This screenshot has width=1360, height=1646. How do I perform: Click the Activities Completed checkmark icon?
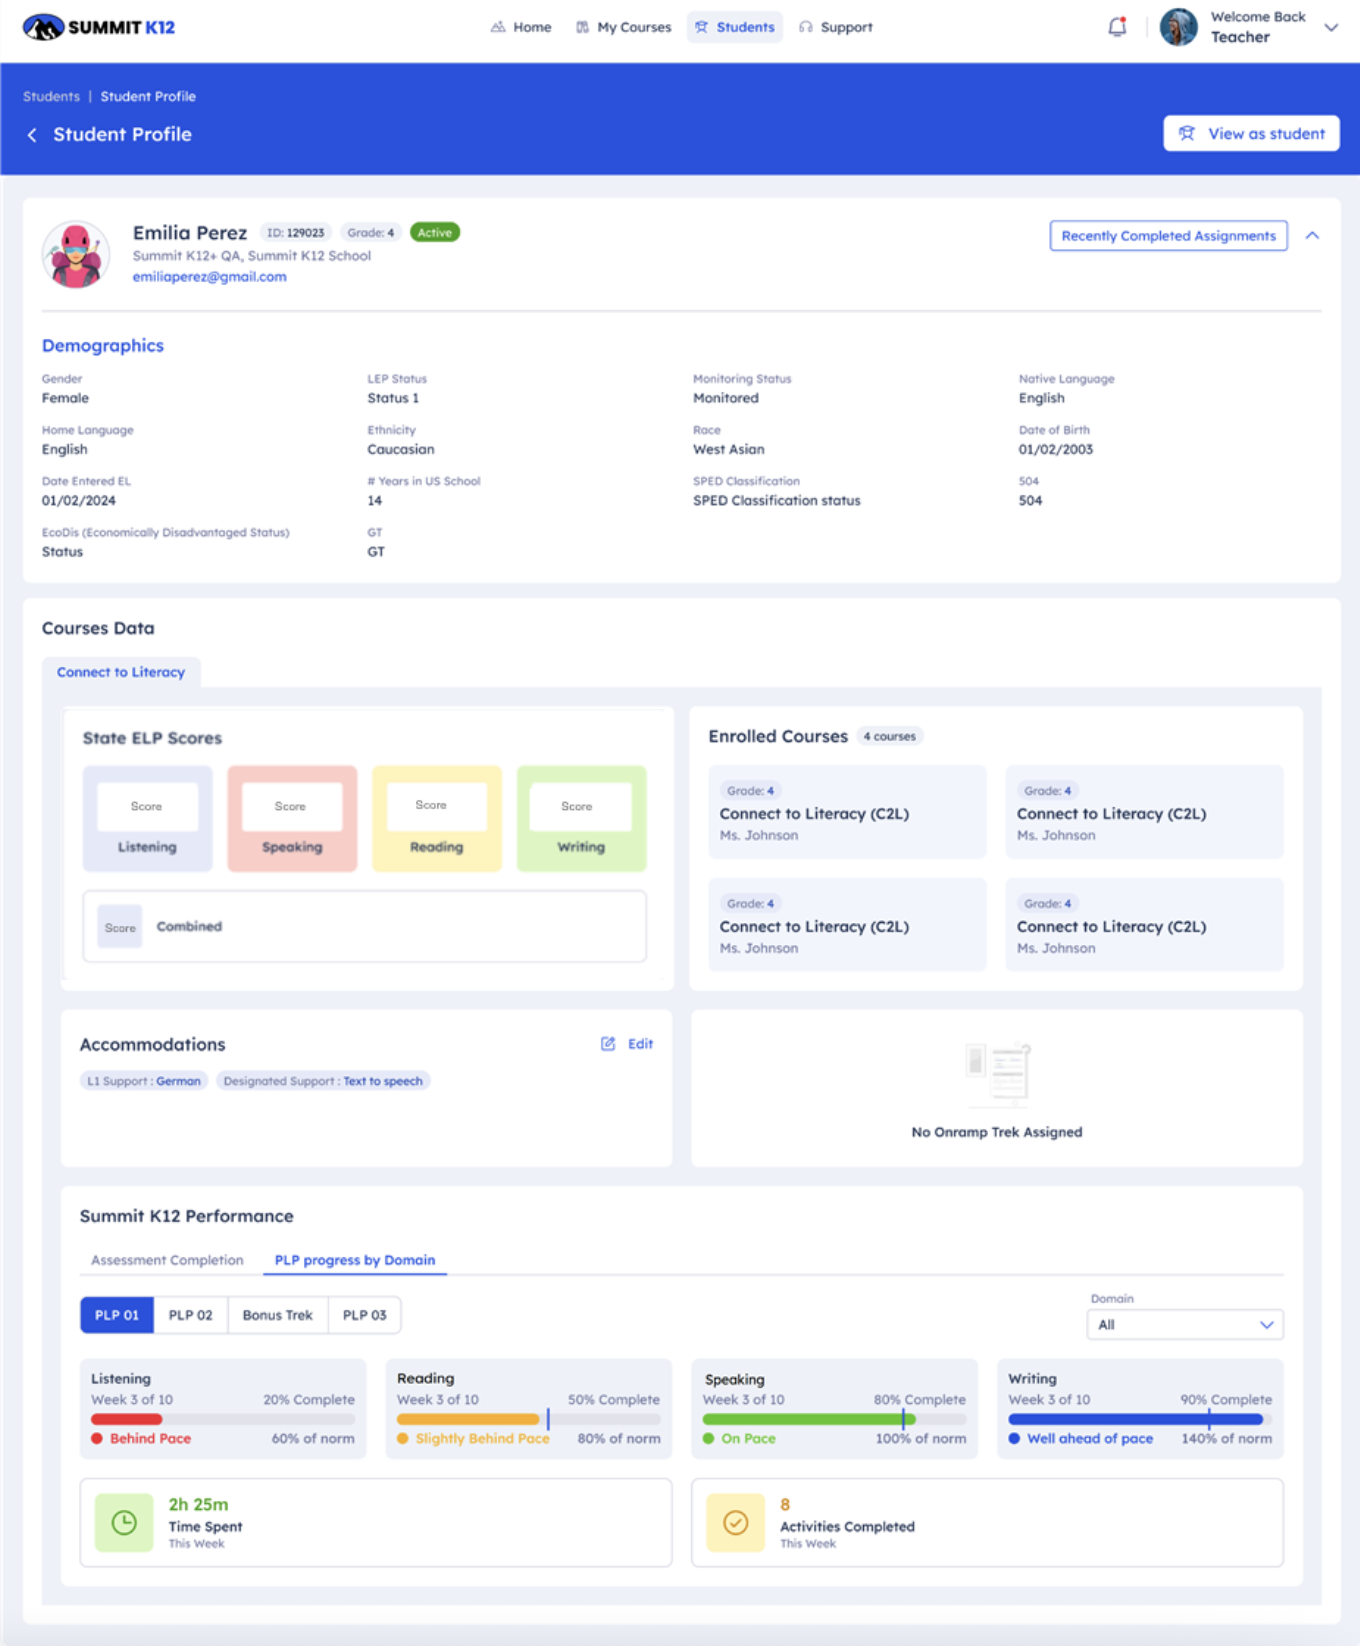736,1523
